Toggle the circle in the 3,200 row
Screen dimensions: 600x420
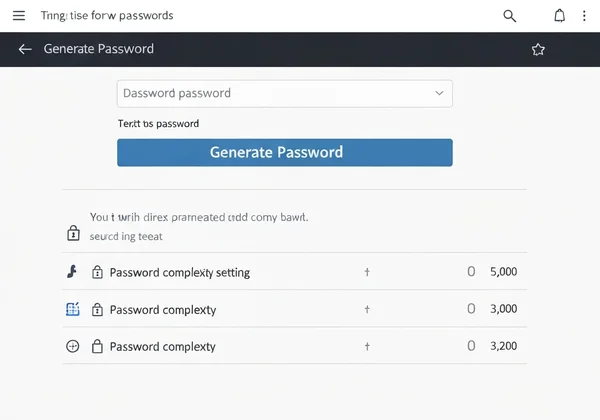click(x=471, y=347)
